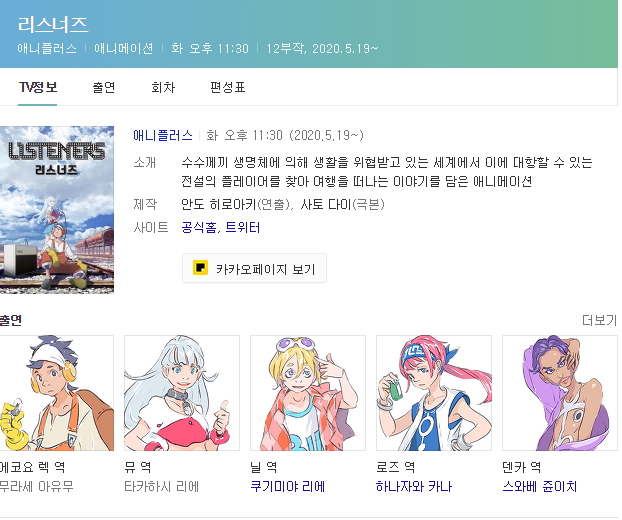Select the 뮤 character portrait
This screenshot has width=622, height=520.
pyautogui.click(x=182, y=393)
